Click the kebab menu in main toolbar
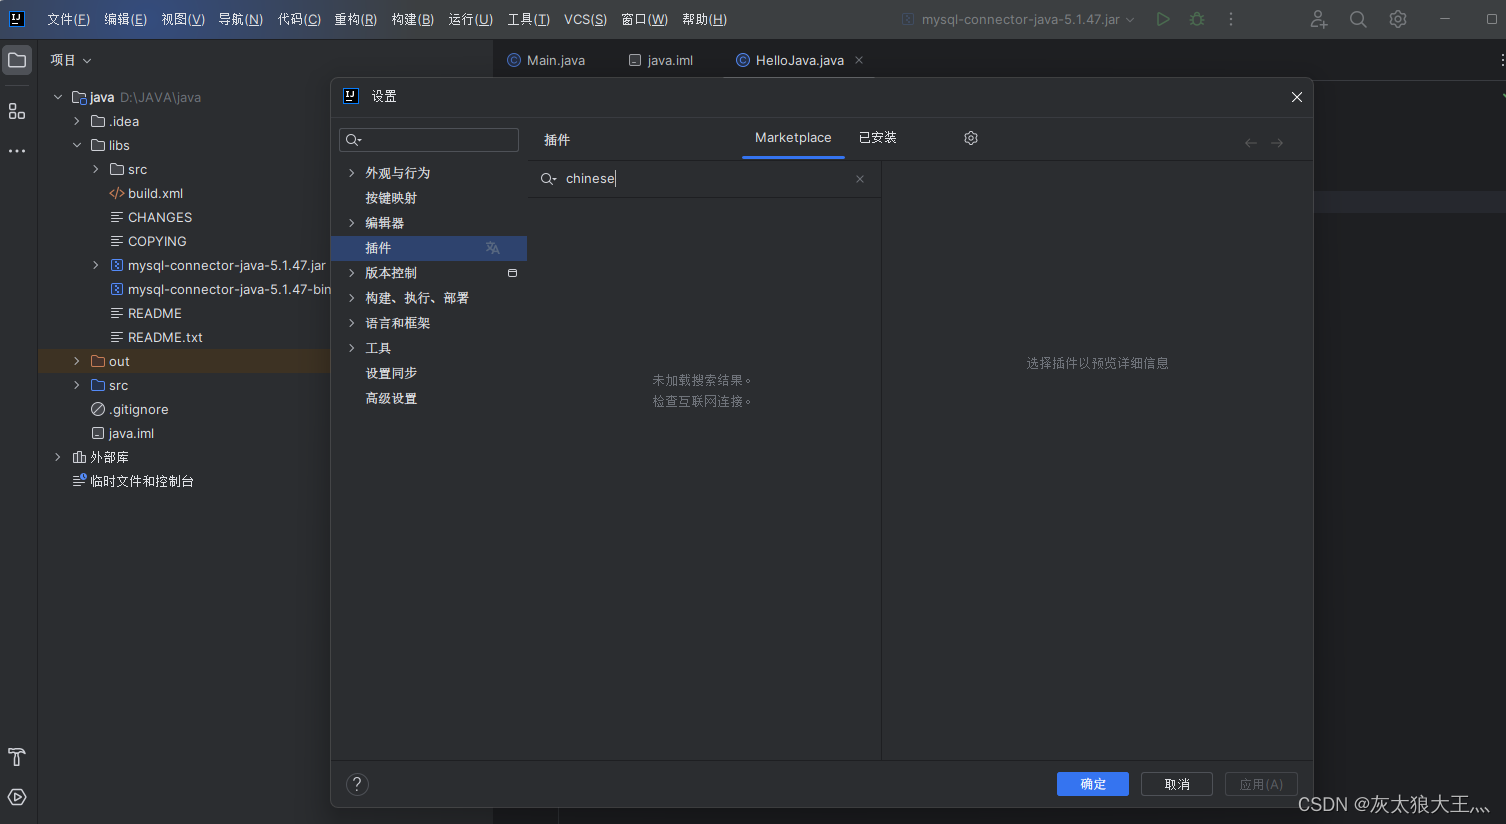1506x824 pixels. [1230, 18]
